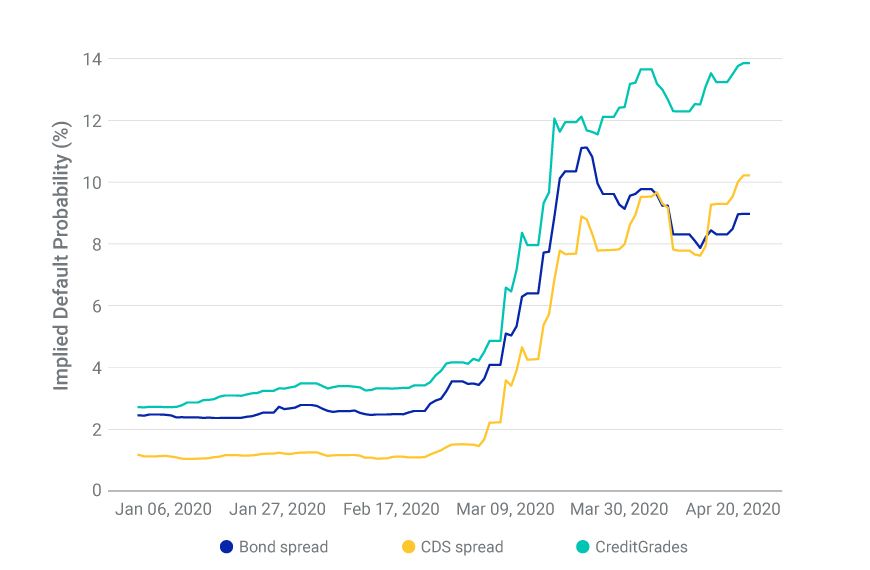
Task: Click the 6 value on the y-axis
Action: pyautogui.click(x=97, y=306)
